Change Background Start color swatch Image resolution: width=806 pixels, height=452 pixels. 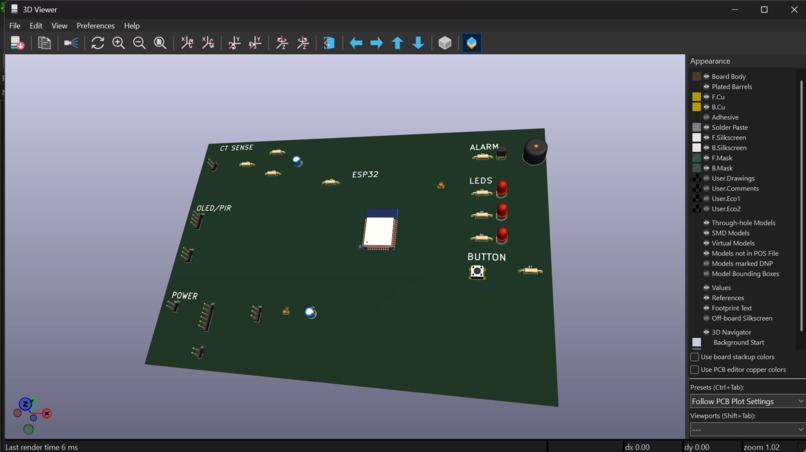[x=697, y=342]
